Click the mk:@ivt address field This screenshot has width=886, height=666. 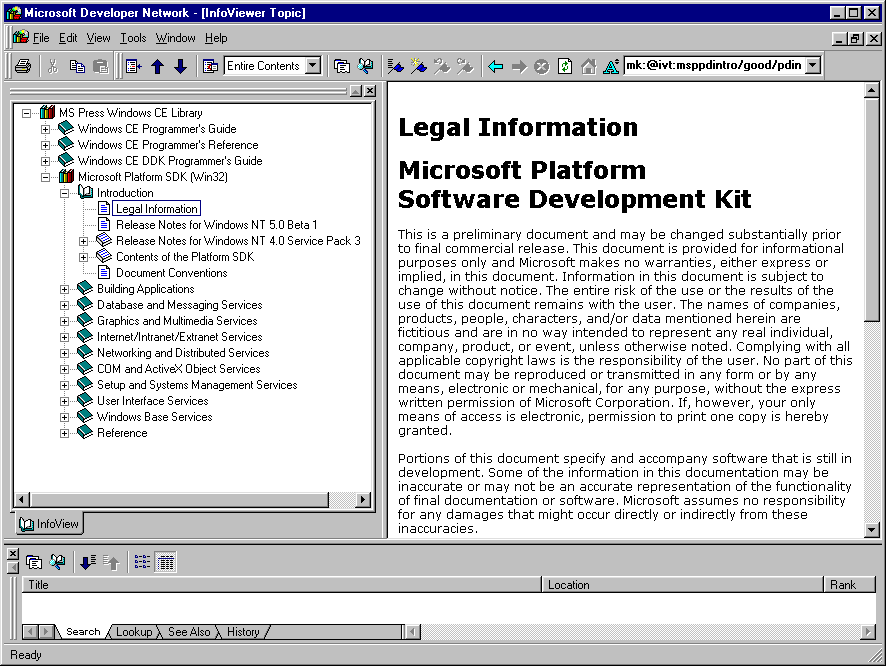pos(714,66)
